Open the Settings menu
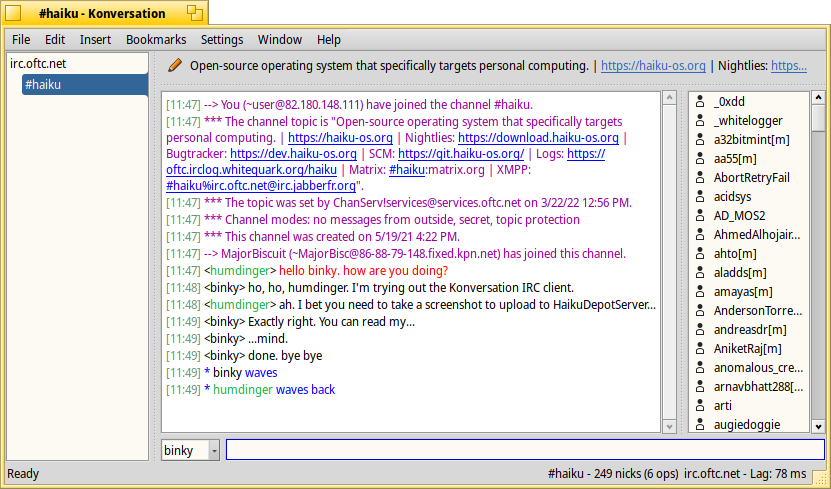Image resolution: width=831 pixels, height=489 pixels. click(x=222, y=40)
